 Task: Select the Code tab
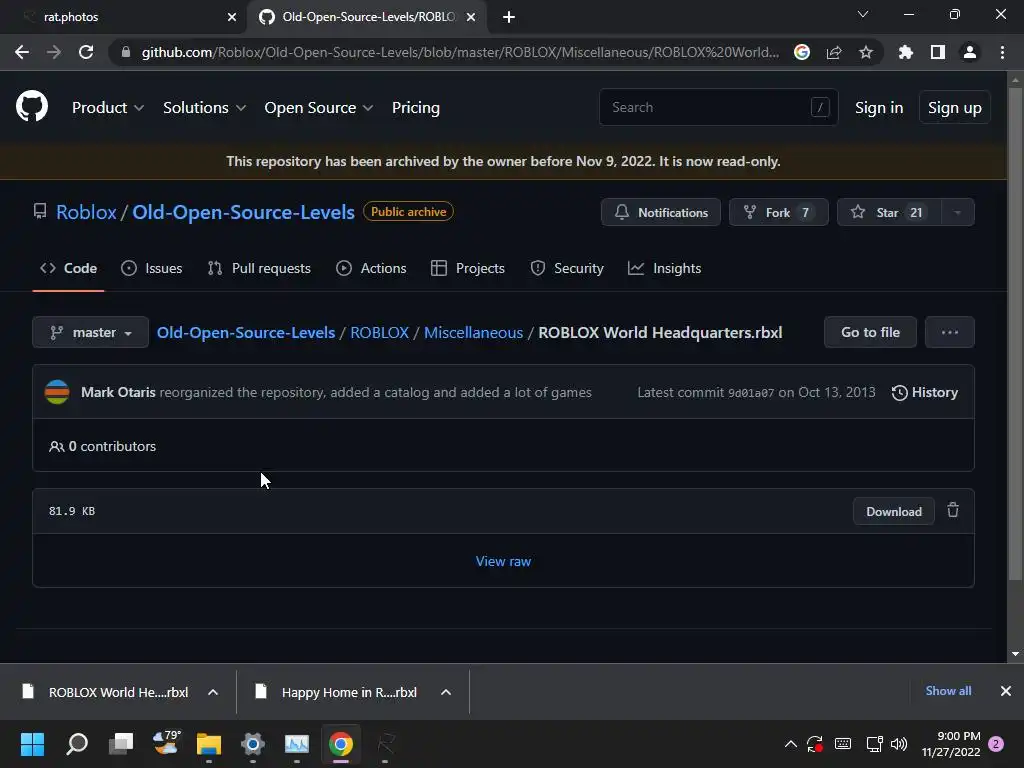coord(69,268)
